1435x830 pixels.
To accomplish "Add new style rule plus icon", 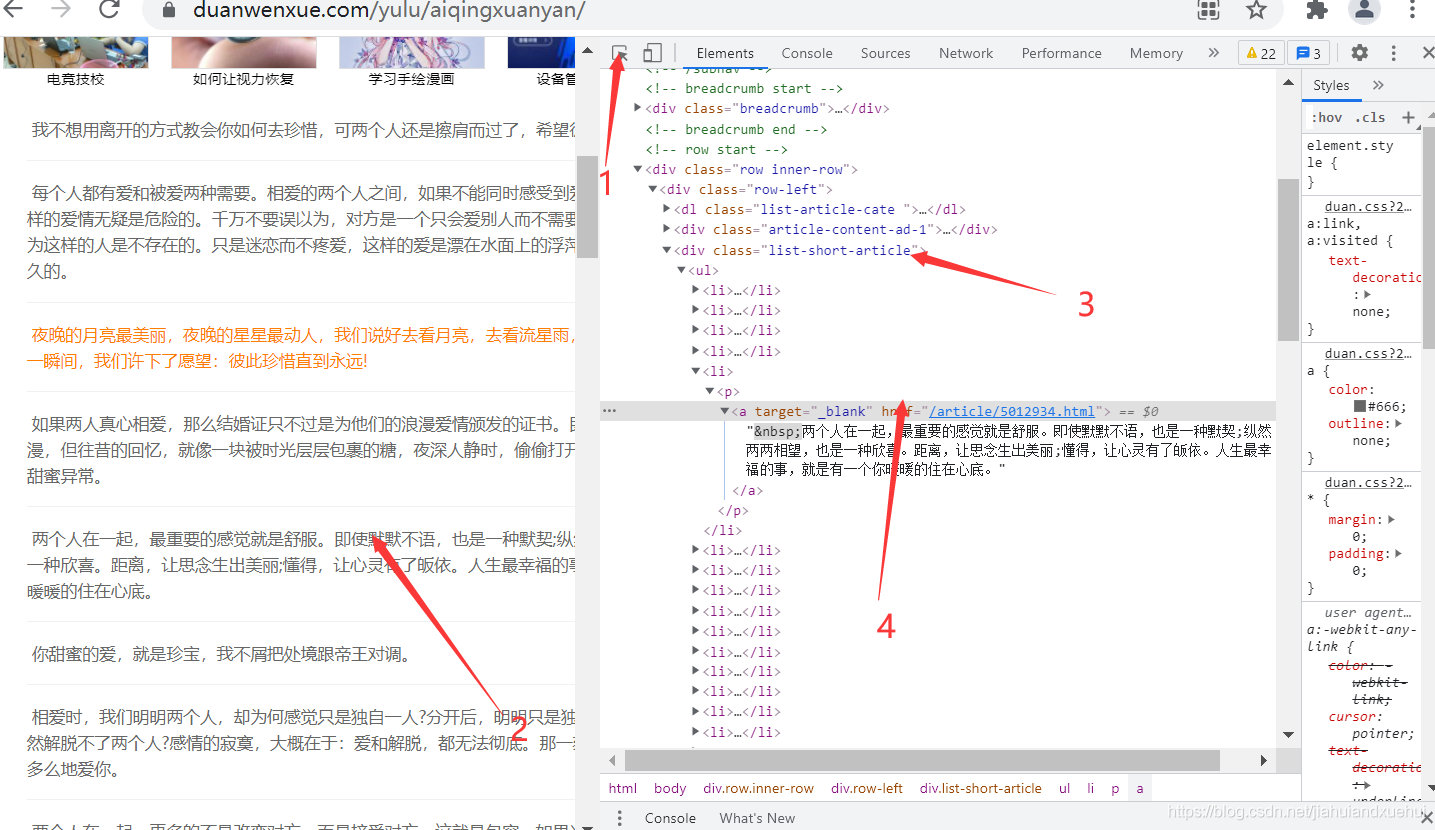I will [1408, 117].
